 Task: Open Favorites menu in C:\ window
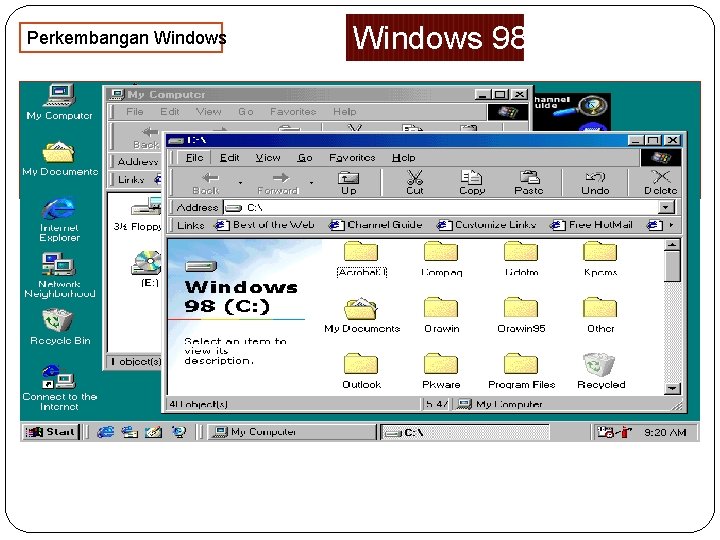(x=352, y=158)
